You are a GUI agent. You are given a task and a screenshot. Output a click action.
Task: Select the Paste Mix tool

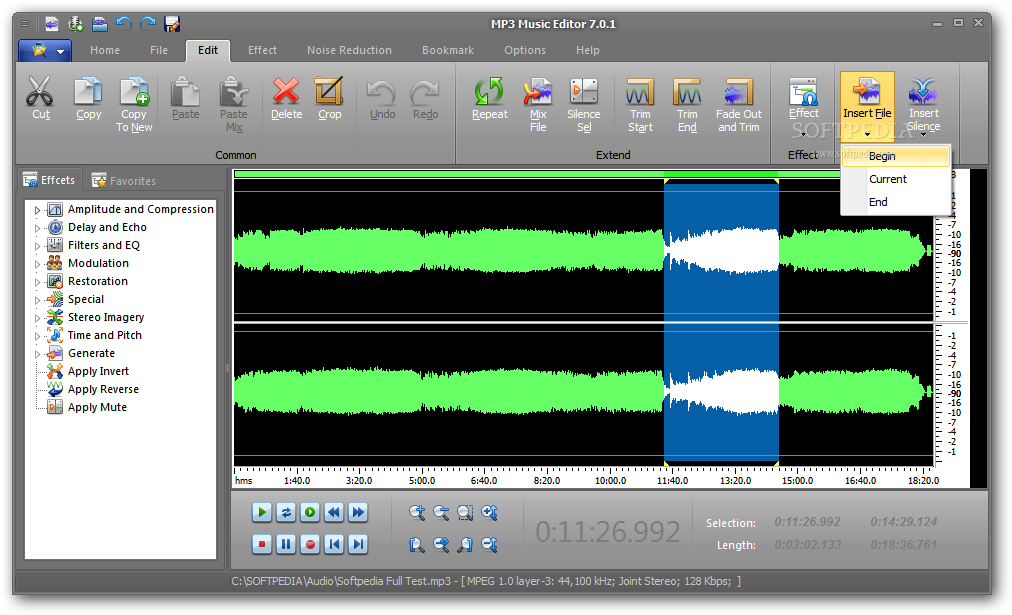(x=234, y=104)
